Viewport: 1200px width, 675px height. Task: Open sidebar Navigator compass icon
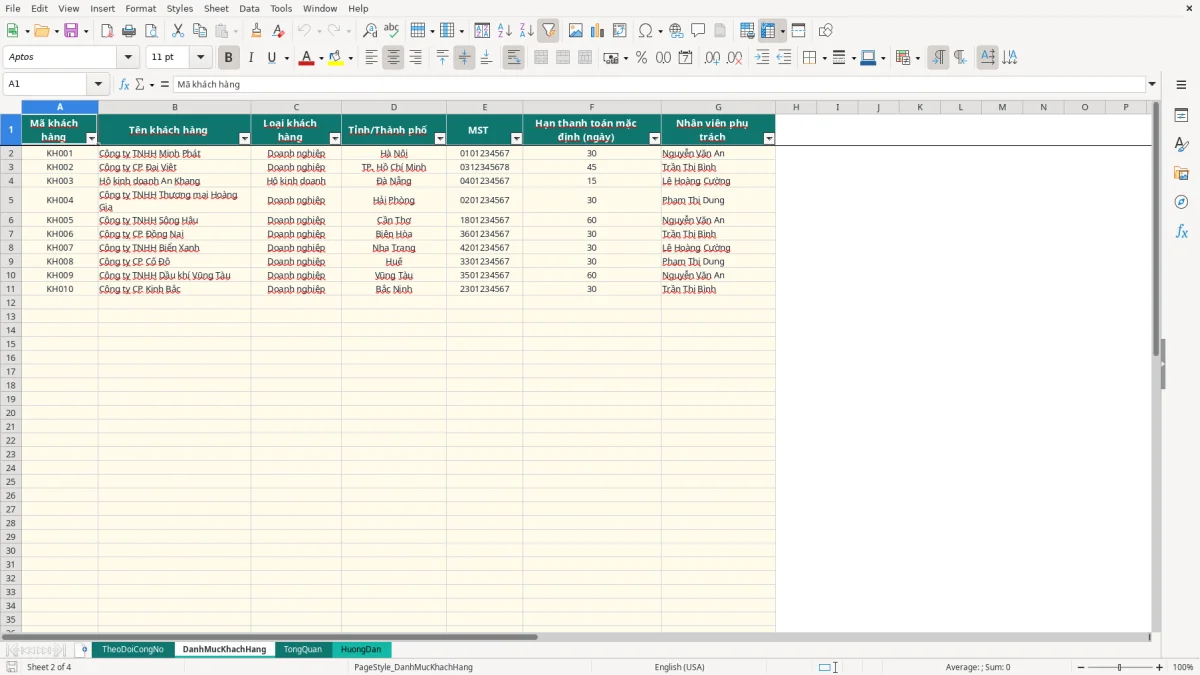(x=1181, y=203)
